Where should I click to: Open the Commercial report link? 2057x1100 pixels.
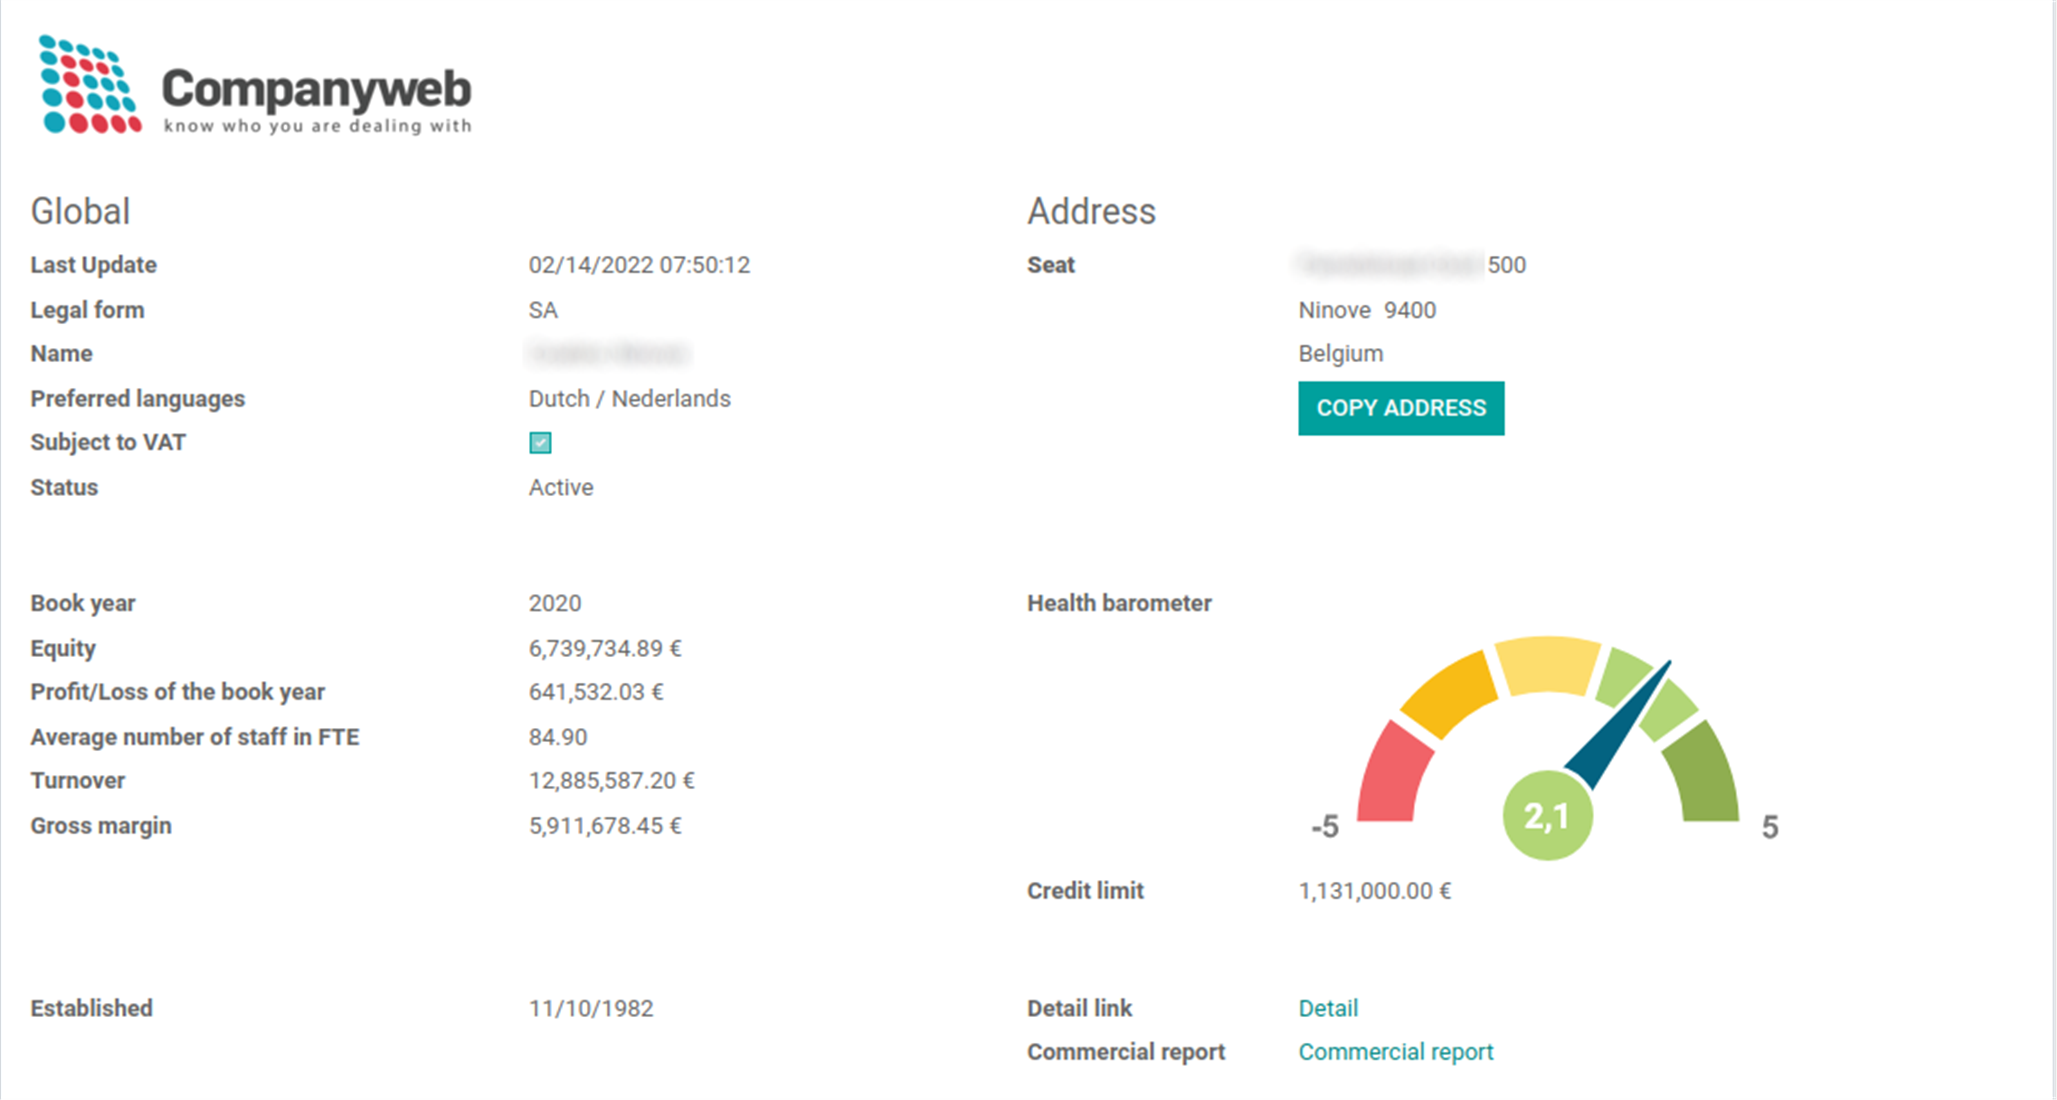point(1395,1052)
